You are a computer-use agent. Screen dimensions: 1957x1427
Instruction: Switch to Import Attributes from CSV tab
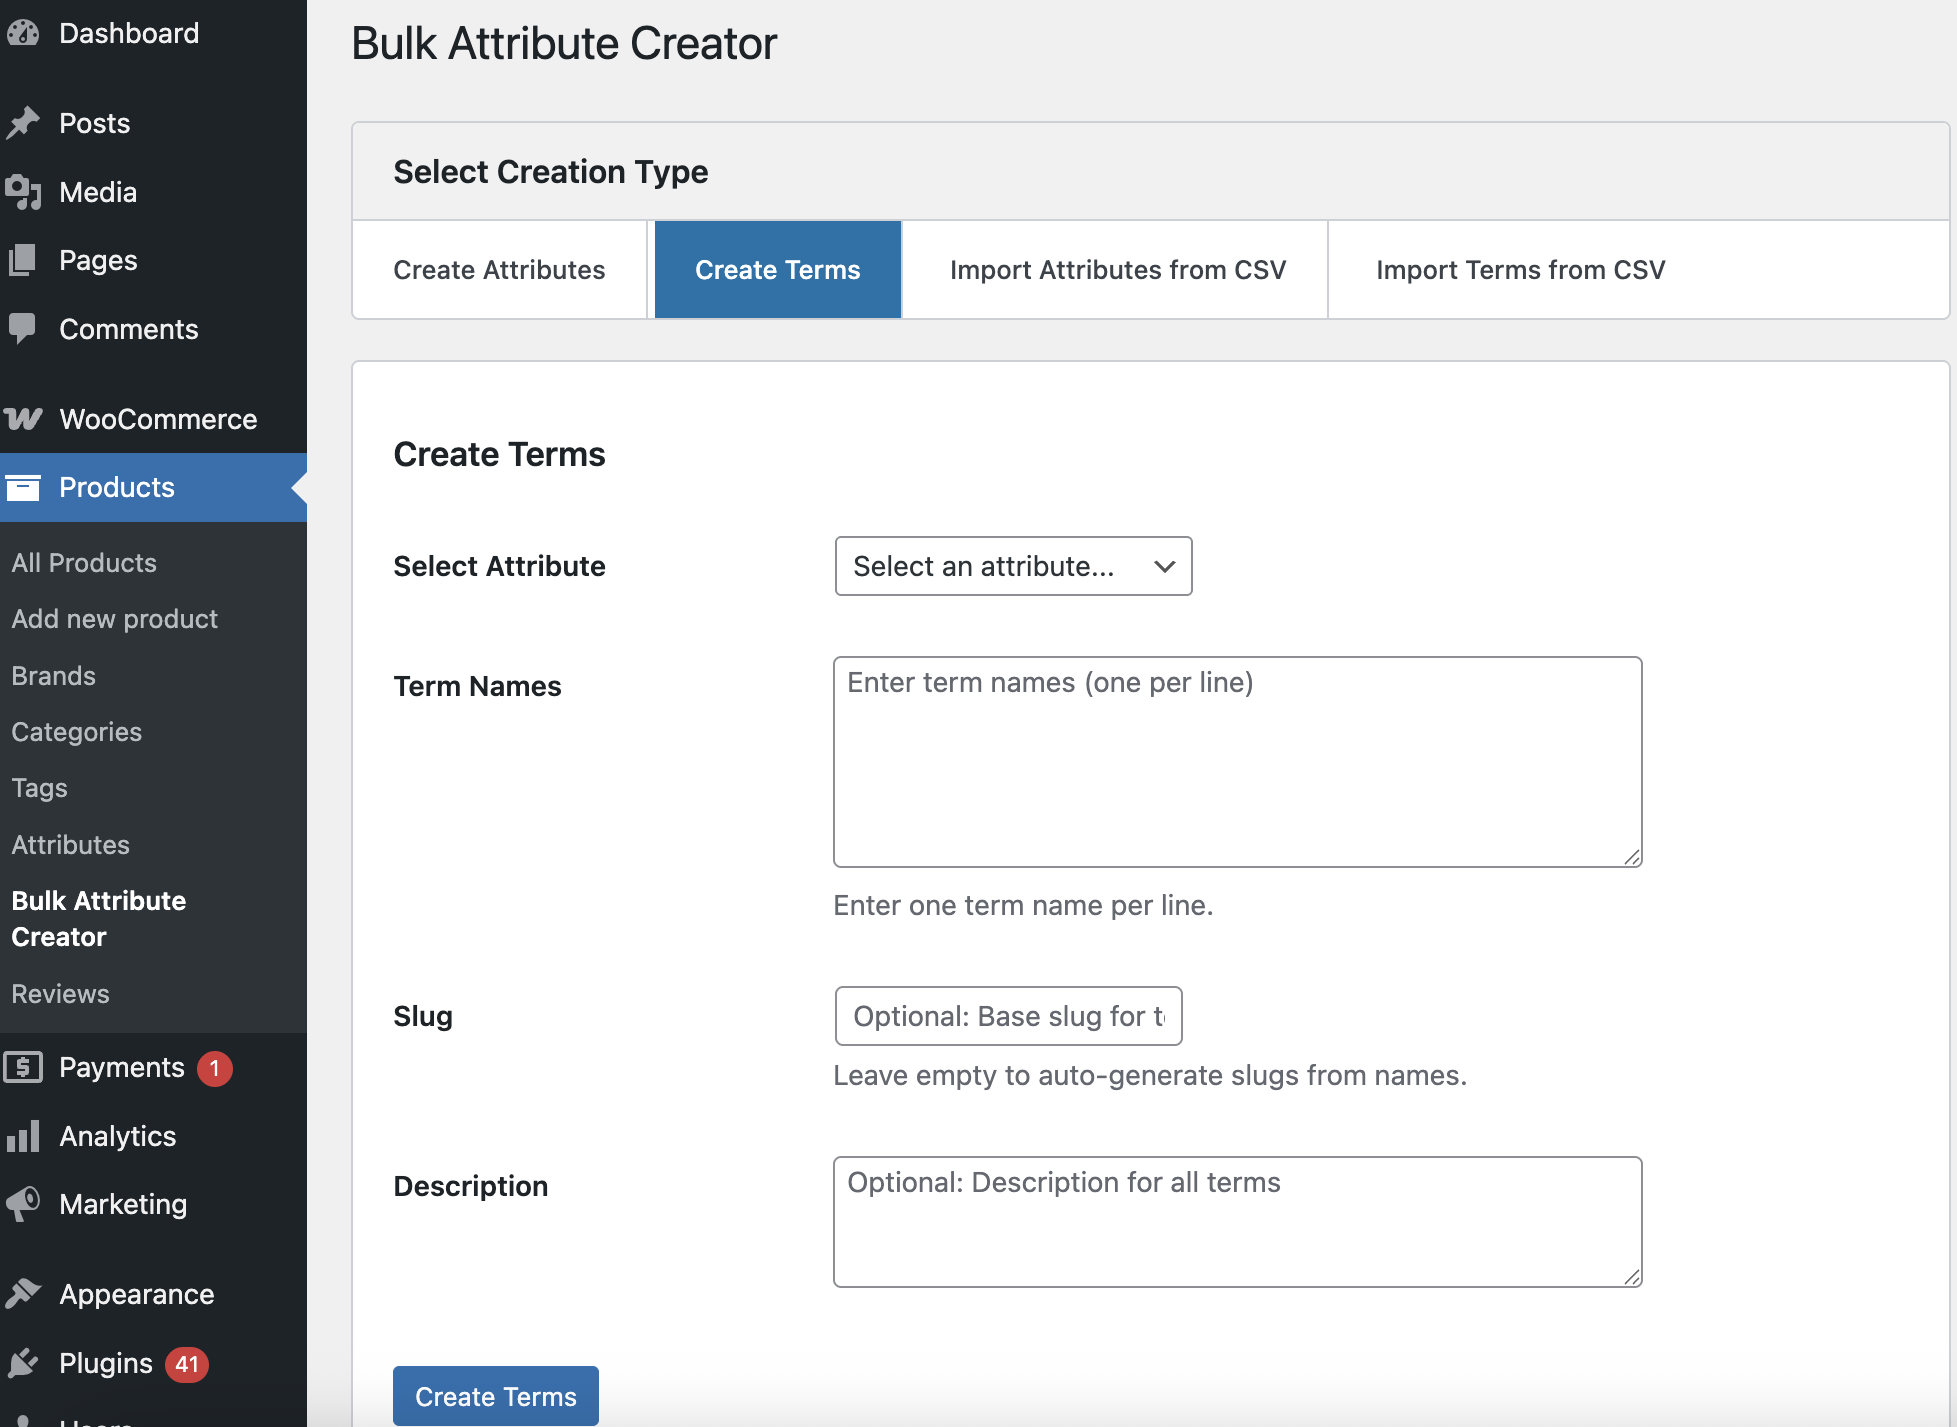coord(1118,270)
